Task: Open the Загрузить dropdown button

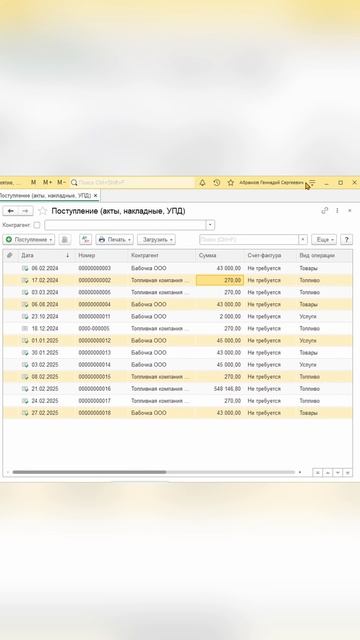Action: (156, 240)
